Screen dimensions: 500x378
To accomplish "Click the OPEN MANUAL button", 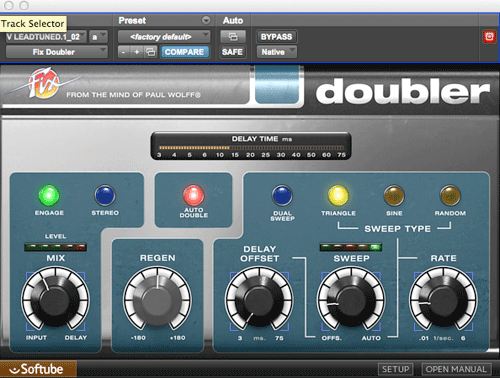I will point(456,369).
